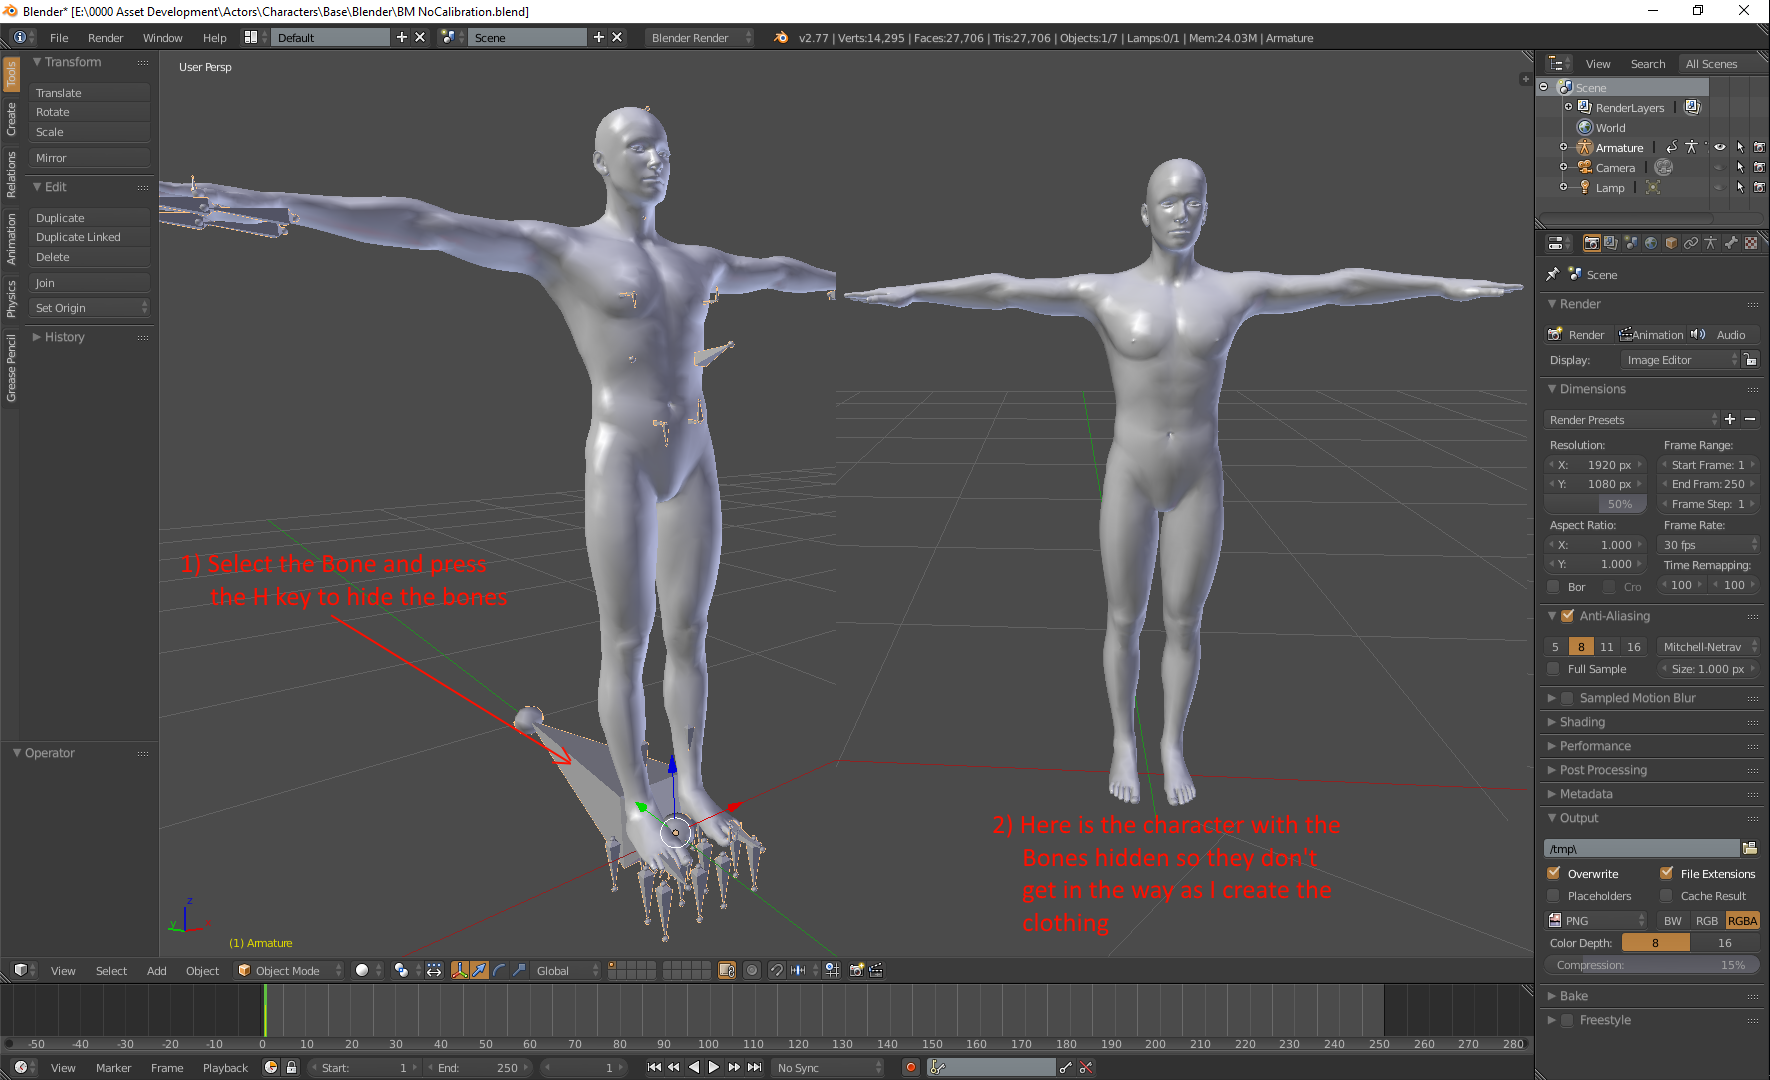
Task: Uncheck File Extensions option
Action: tap(1666, 873)
